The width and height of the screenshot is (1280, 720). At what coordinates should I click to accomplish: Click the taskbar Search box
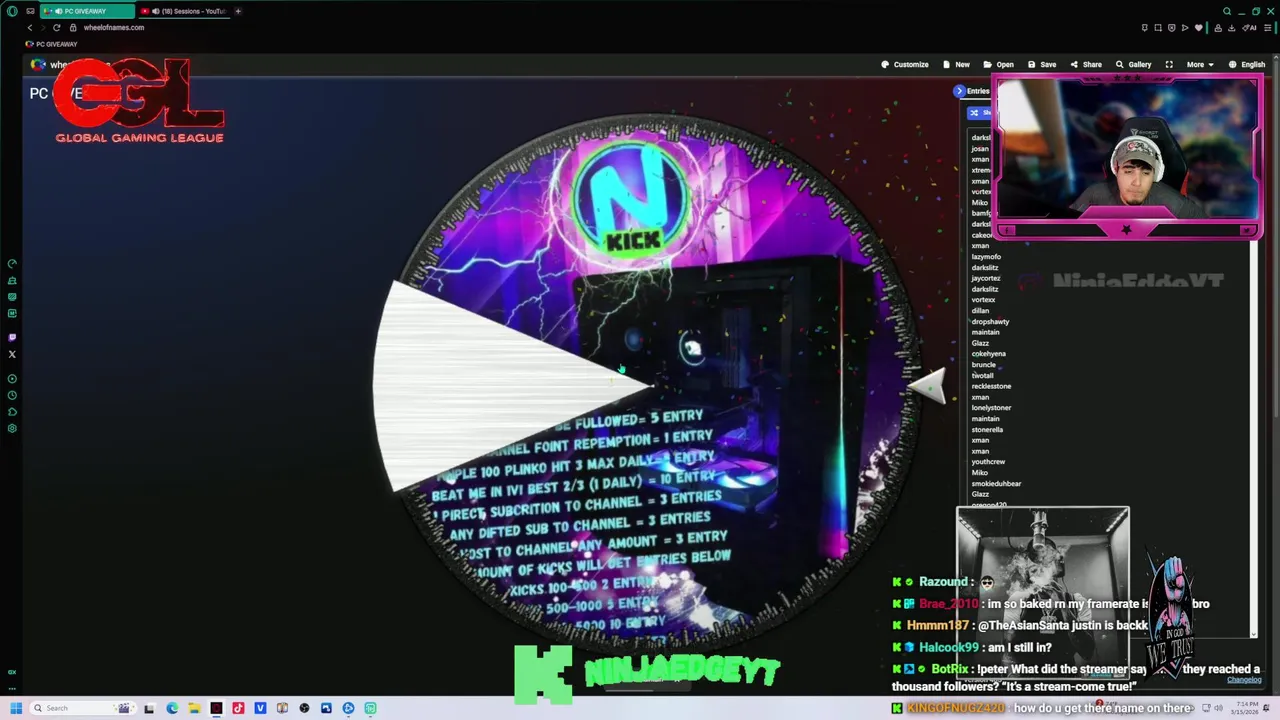[x=82, y=708]
